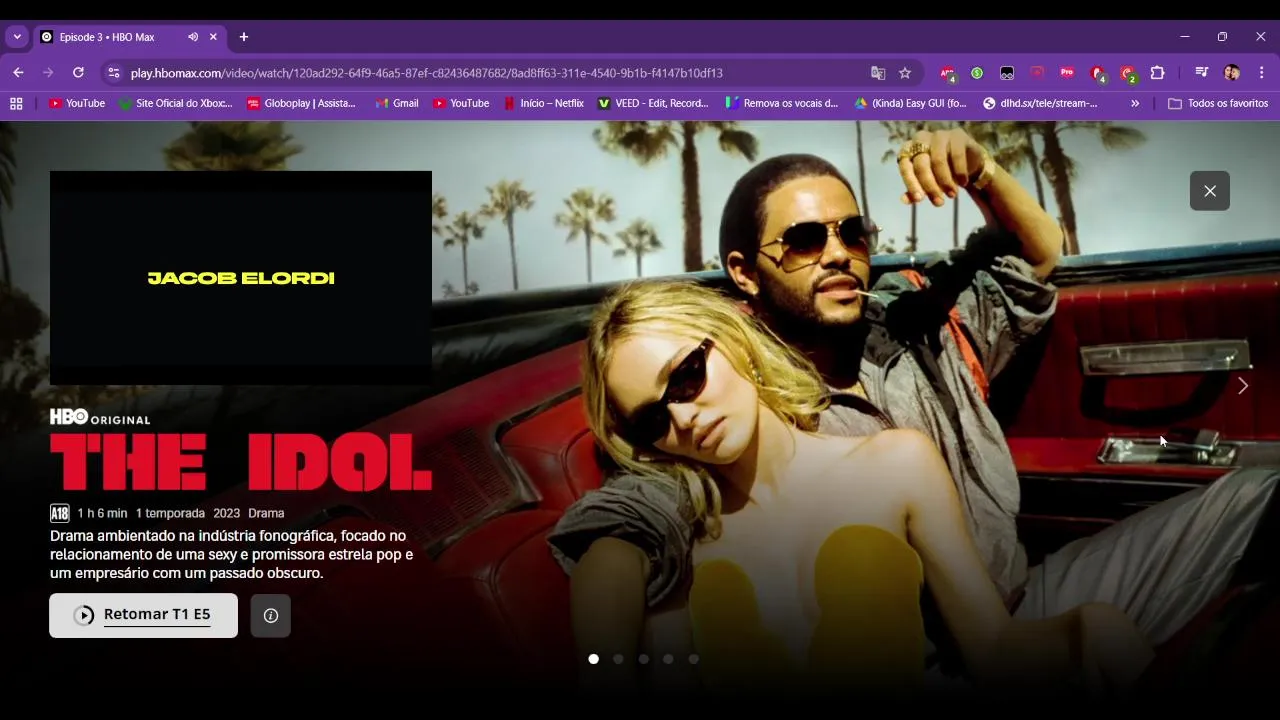Image resolution: width=1280 pixels, height=720 pixels.
Task: Click the HBO Original logo
Action: tap(100, 418)
